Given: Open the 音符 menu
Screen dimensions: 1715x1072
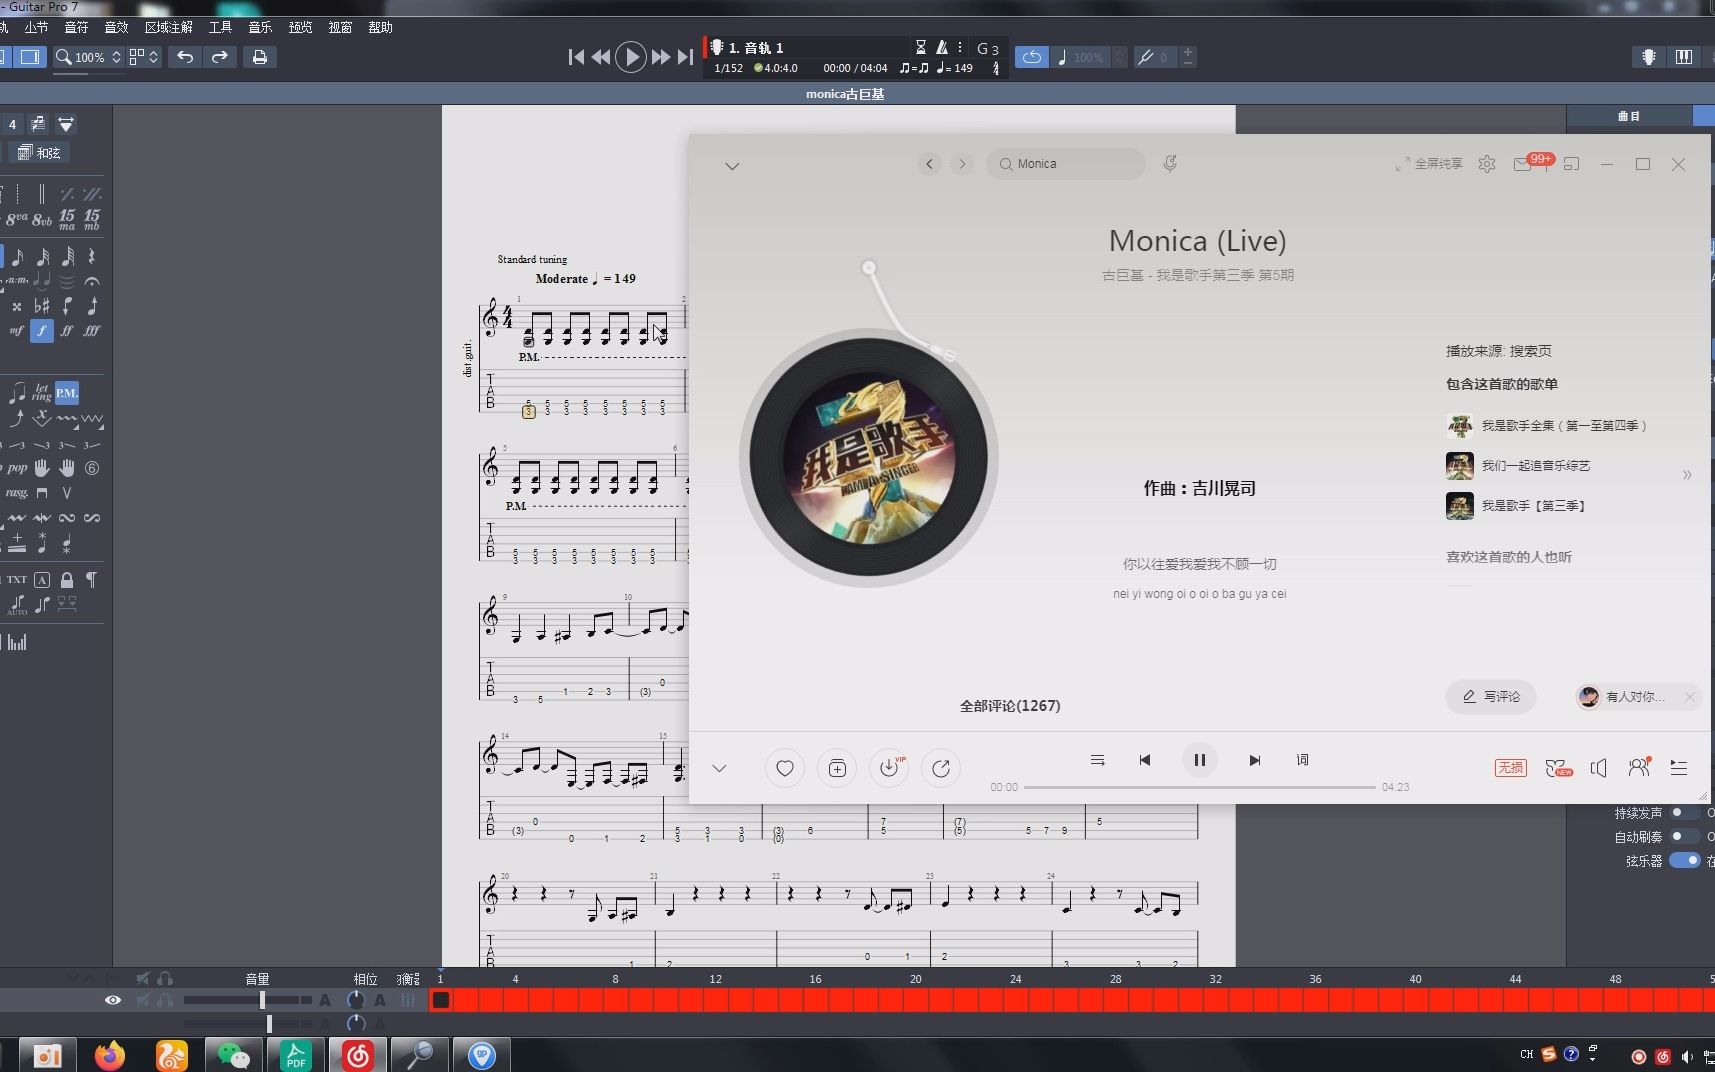Looking at the screenshot, I should pos(76,27).
